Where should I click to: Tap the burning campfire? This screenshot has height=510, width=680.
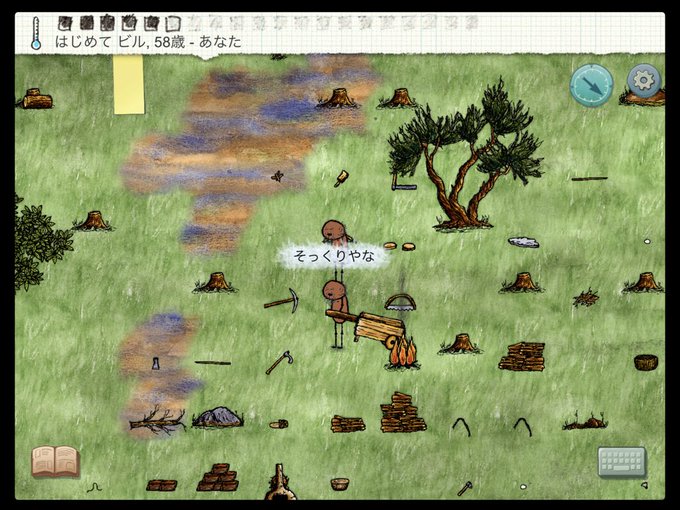(x=403, y=353)
